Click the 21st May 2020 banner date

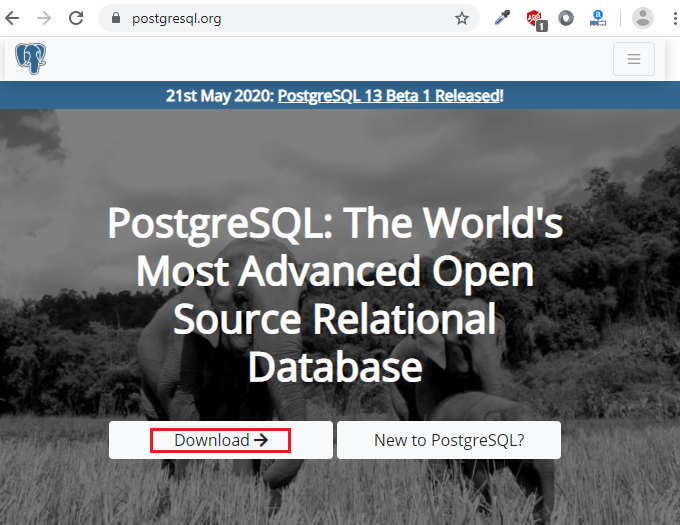pyautogui.click(x=219, y=96)
